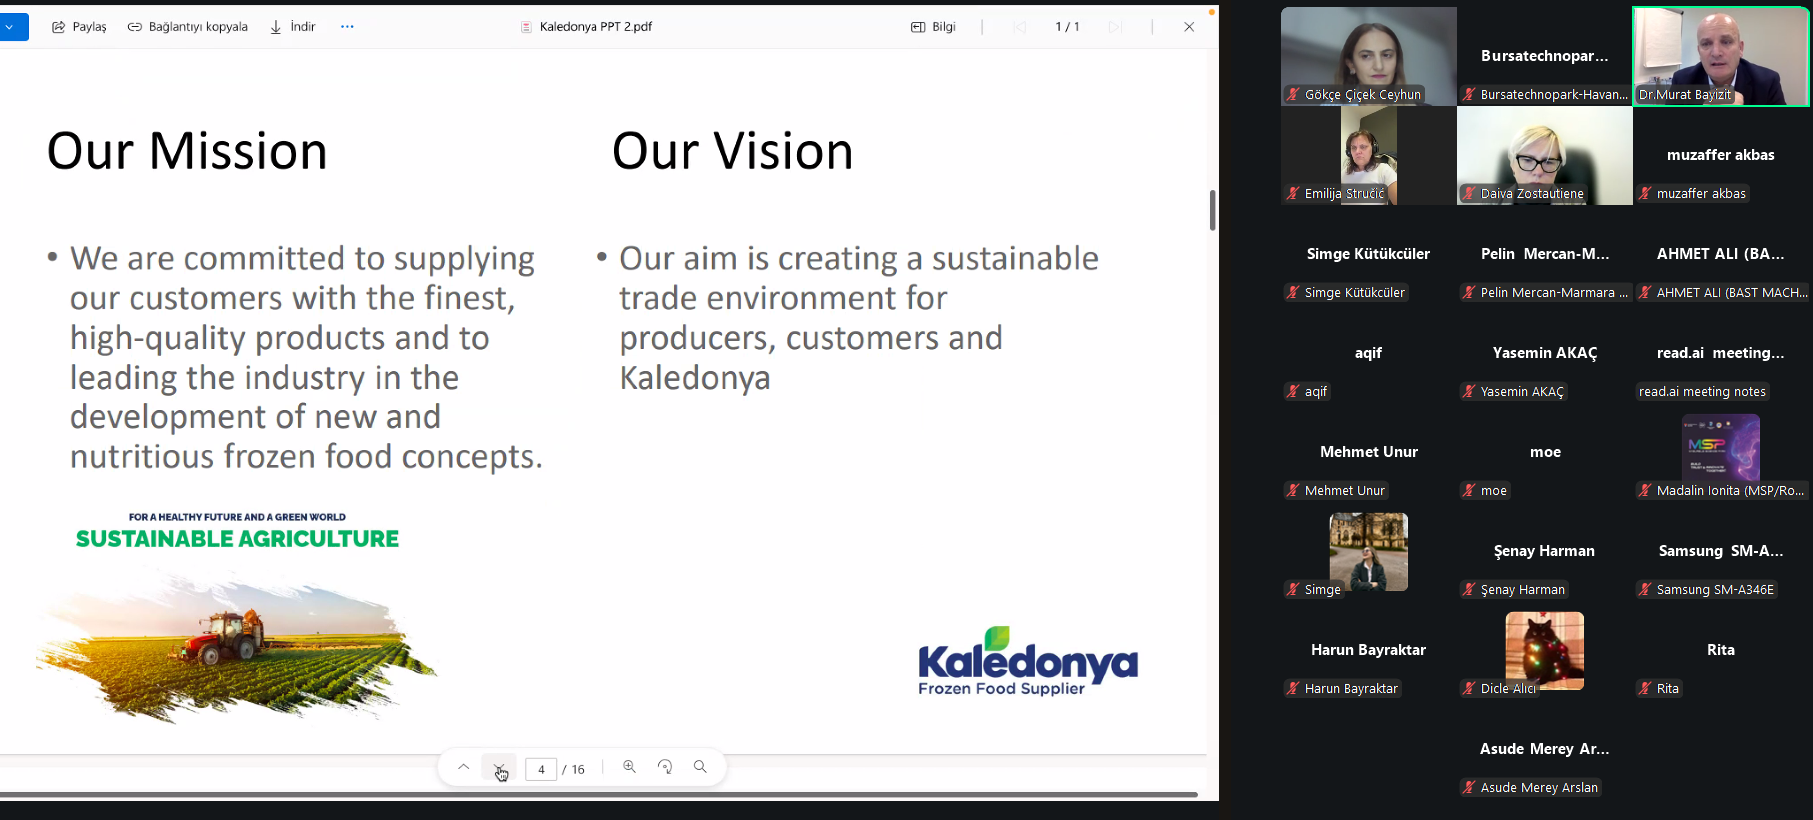Rotate the PDF page
Image resolution: width=1813 pixels, height=820 pixels.
(x=665, y=767)
